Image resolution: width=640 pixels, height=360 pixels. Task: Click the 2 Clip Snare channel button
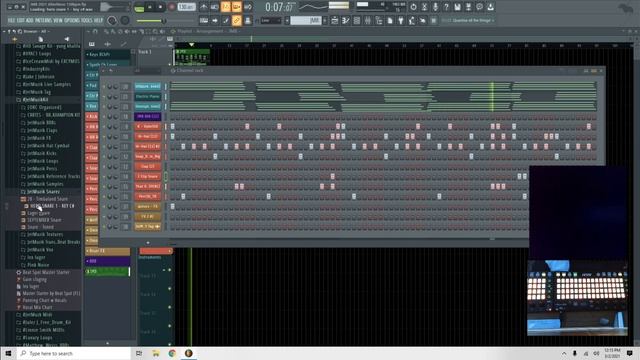[x=148, y=177]
